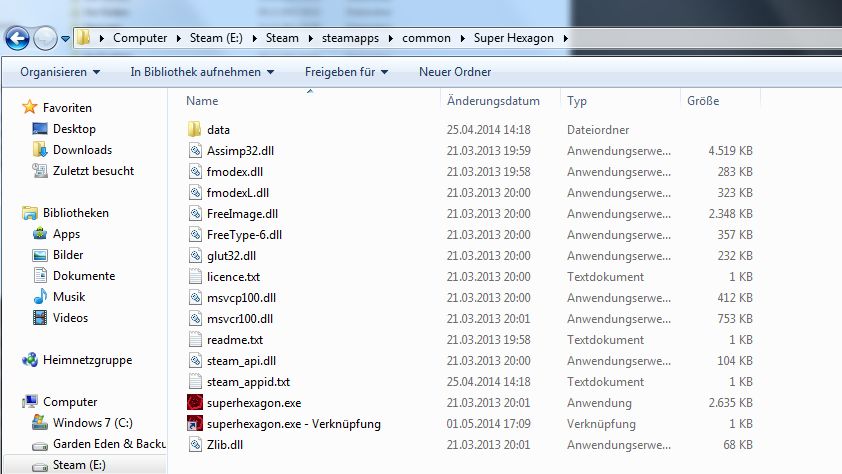Click the folder icon in address bar
Image resolution: width=842 pixels, height=474 pixels.
click(83, 38)
